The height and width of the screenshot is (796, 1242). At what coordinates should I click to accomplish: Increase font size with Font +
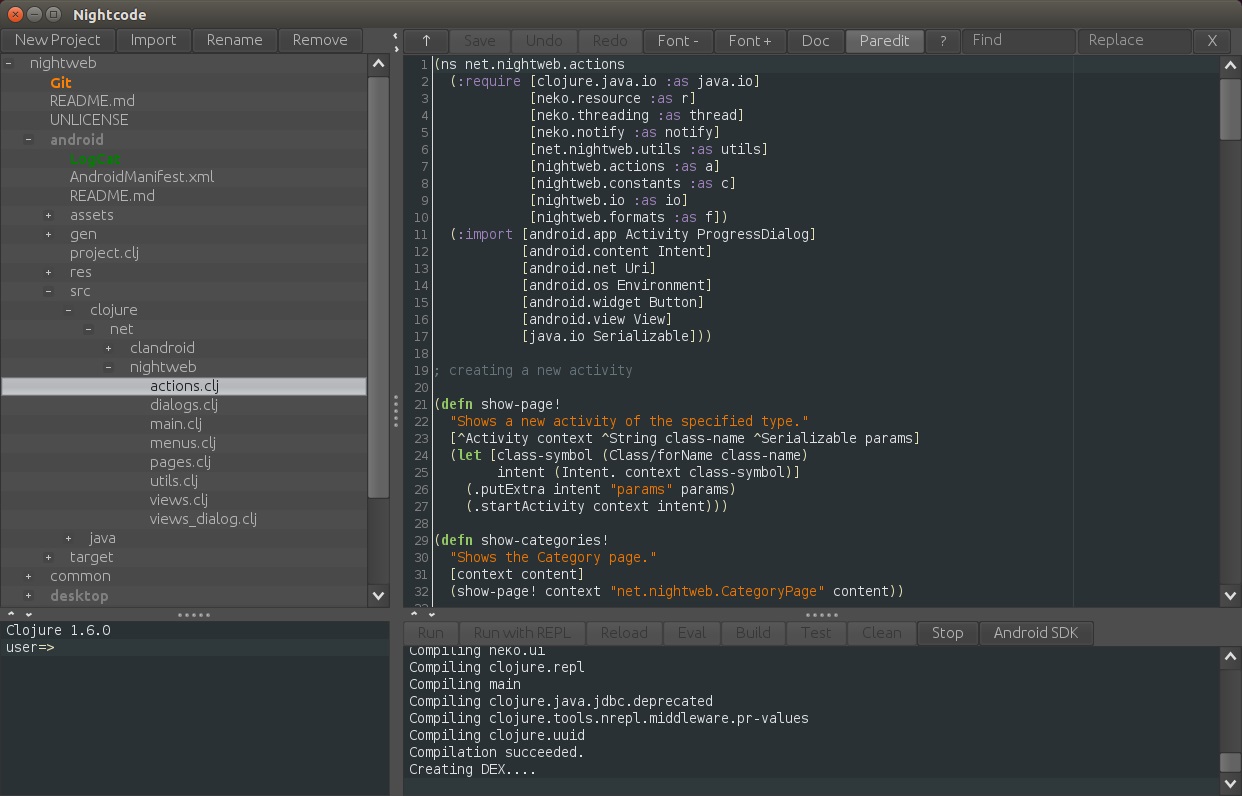coord(750,41)
